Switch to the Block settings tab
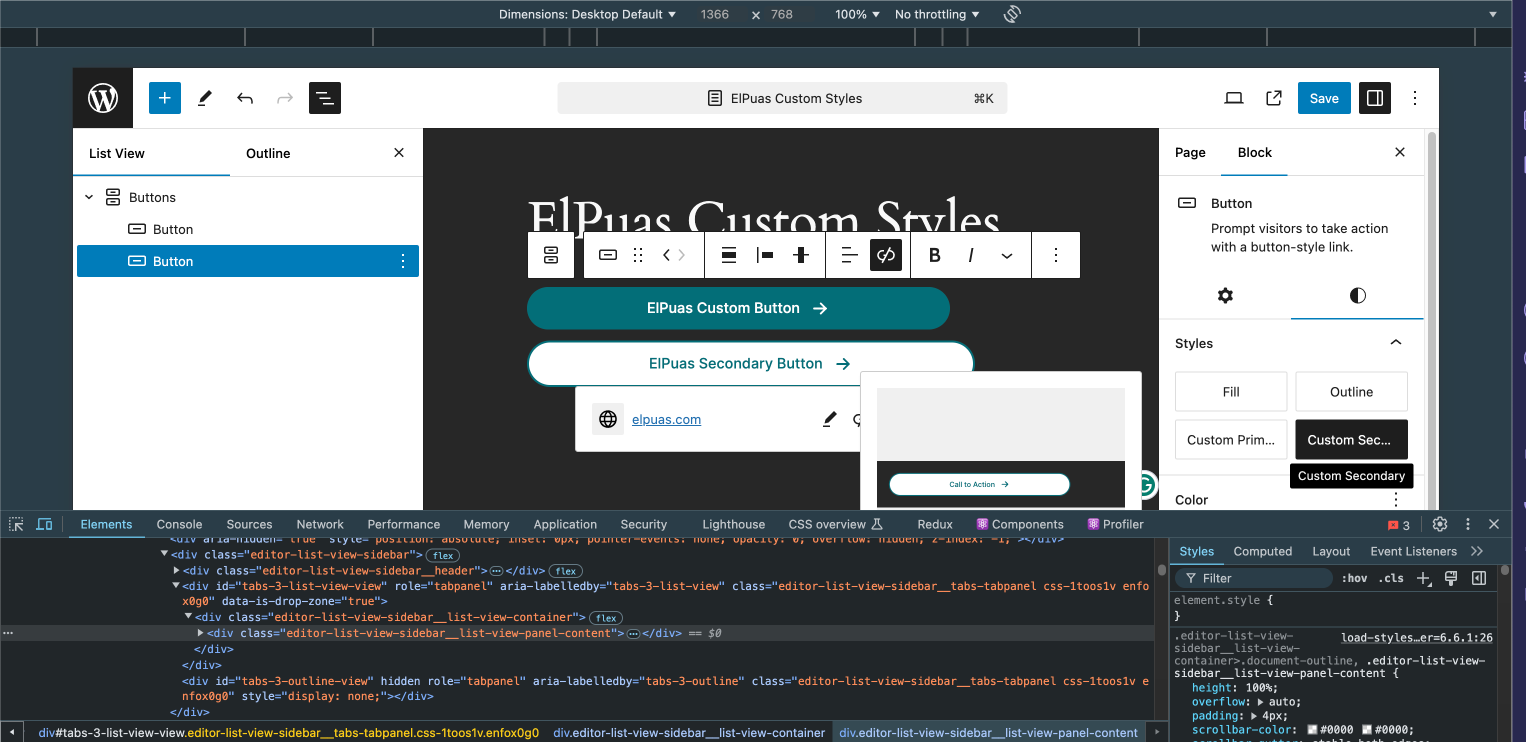This screenshot has width=1526, height=742. (1255, 152)
